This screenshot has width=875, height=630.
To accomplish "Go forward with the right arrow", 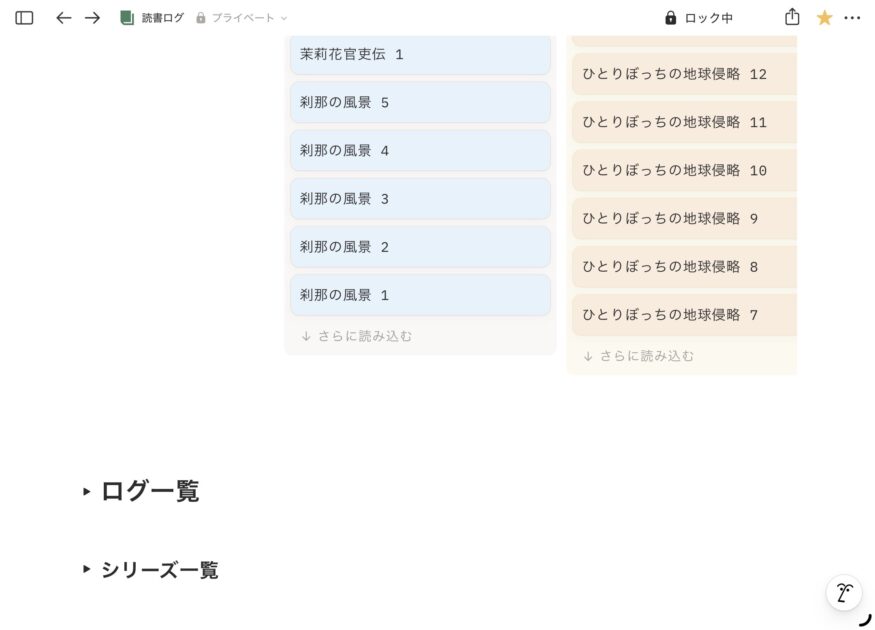I will click(x=93, y=18).
